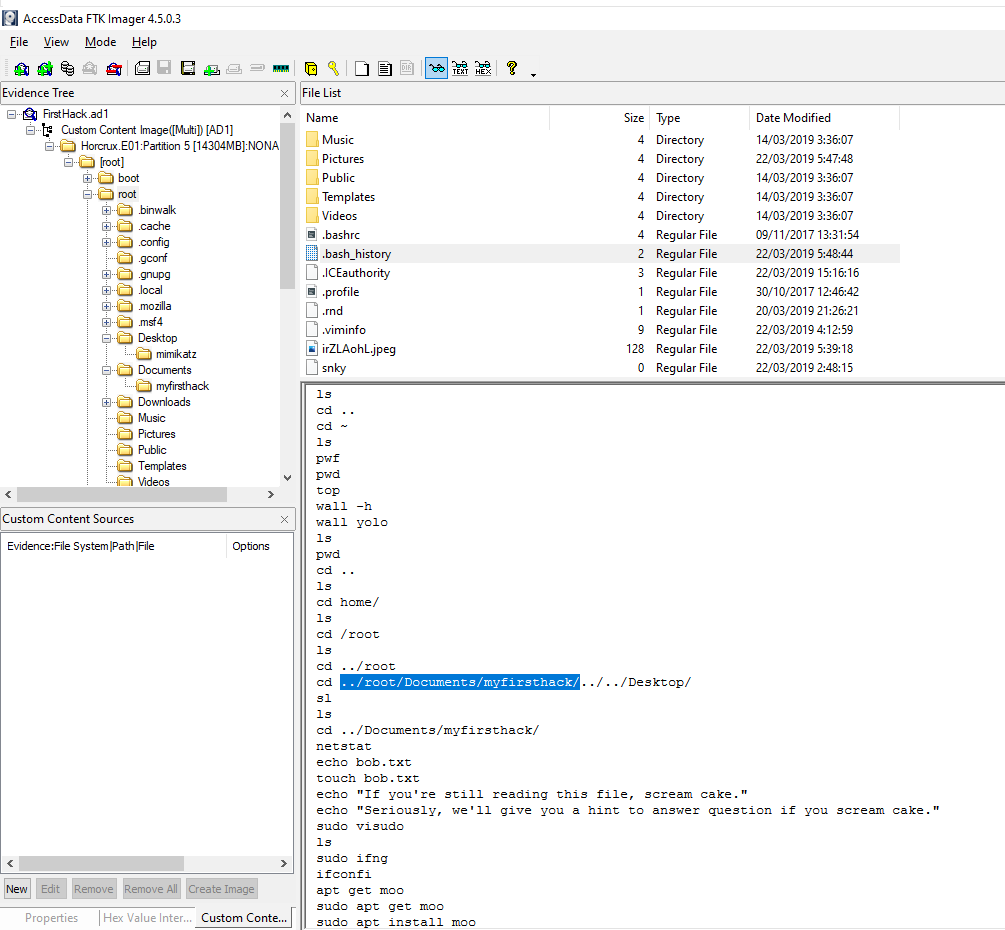
Task: Click the New button in Custom Content Sources
Action: 17,889
